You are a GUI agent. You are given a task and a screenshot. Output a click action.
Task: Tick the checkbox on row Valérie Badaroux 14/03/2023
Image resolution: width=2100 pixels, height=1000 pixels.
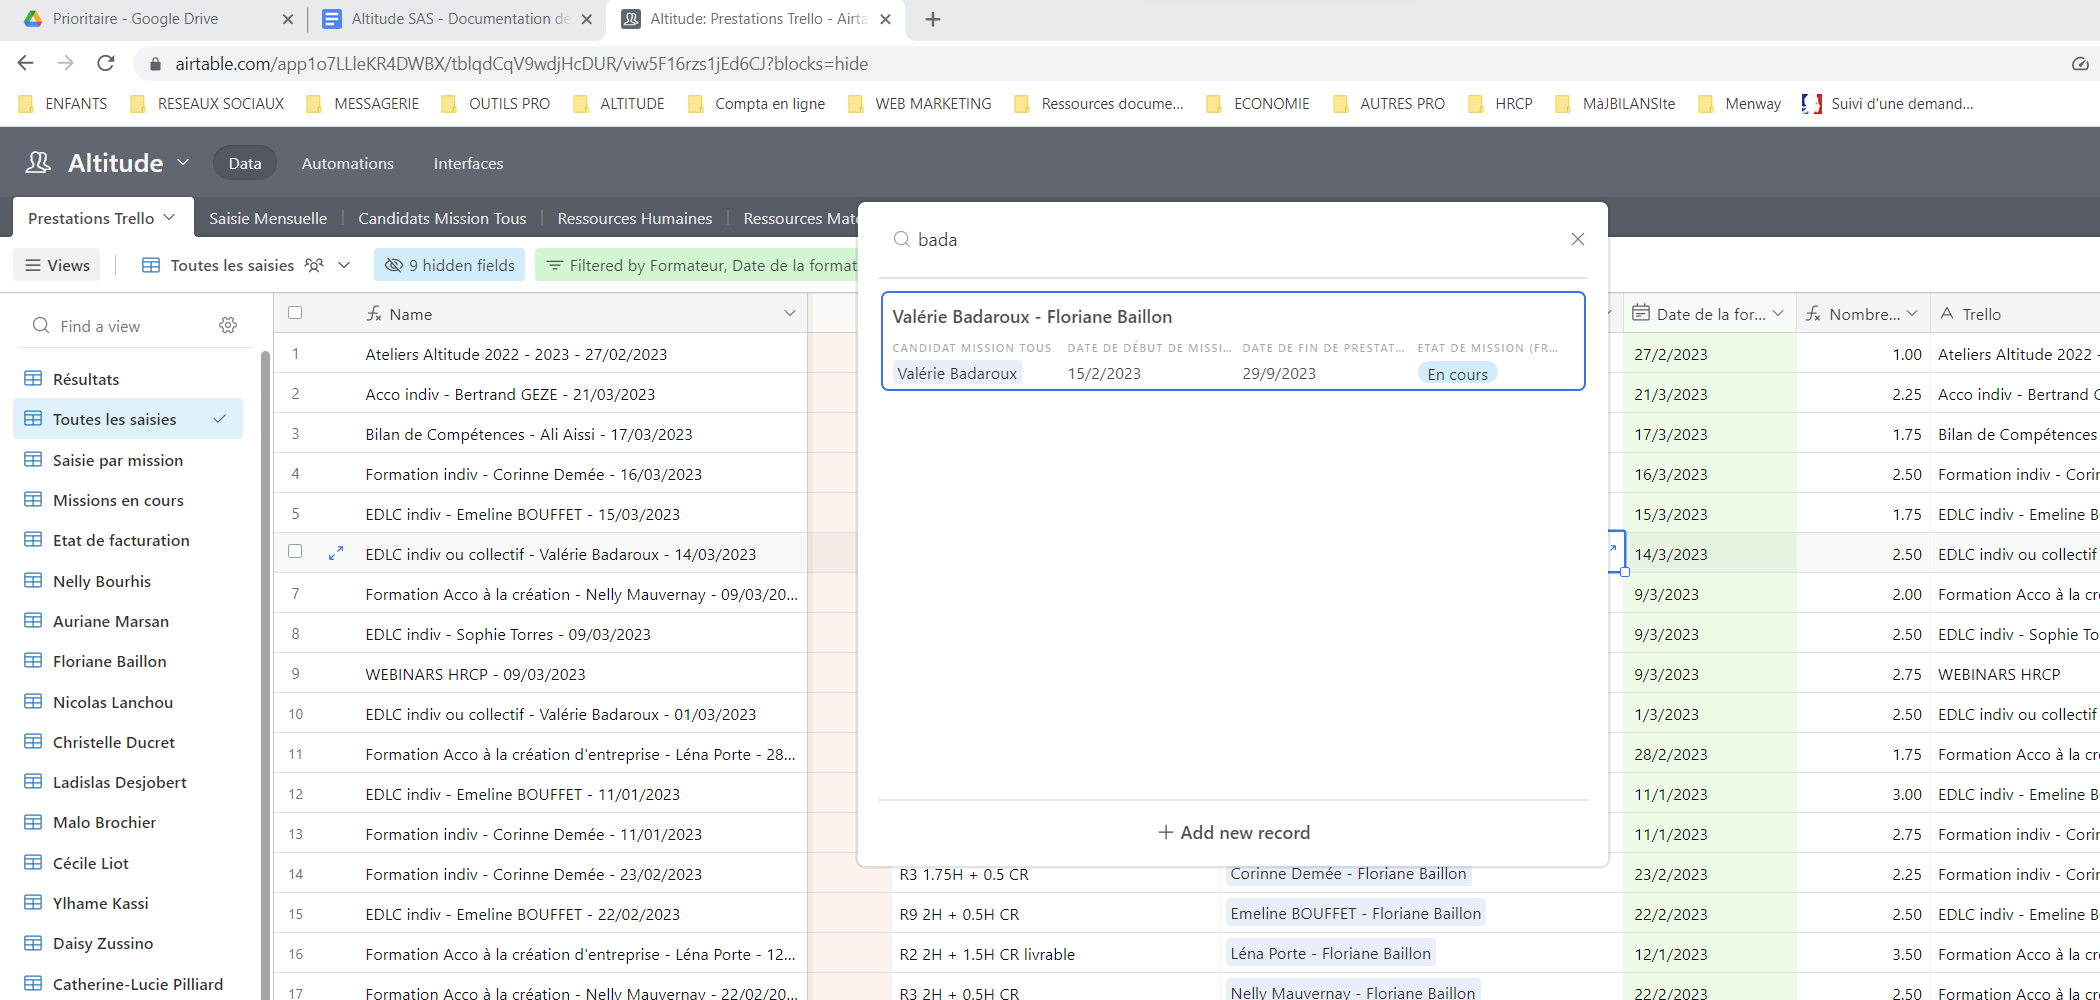295,551
